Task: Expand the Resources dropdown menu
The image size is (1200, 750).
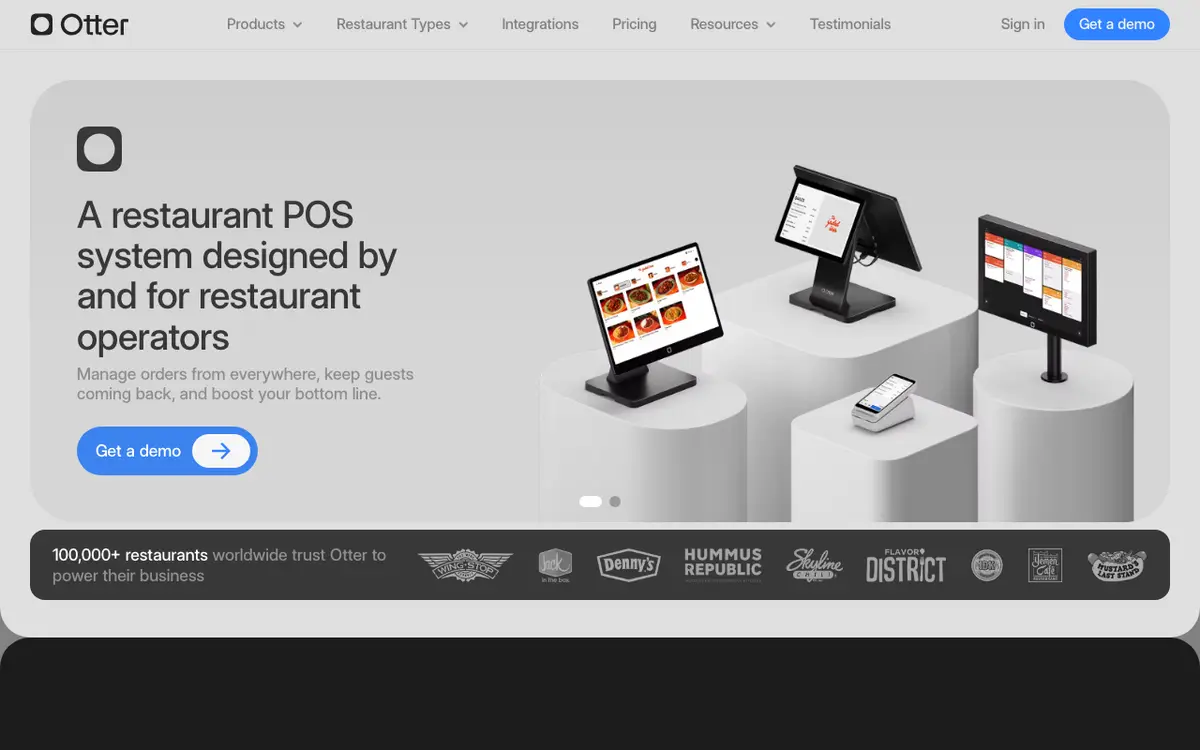Action: tap(733, 24)
